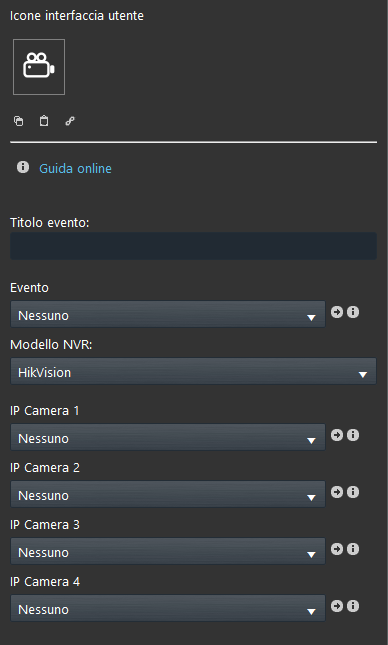
Task: Click the camera interface icon thumbnail
Action: point(39,67)
